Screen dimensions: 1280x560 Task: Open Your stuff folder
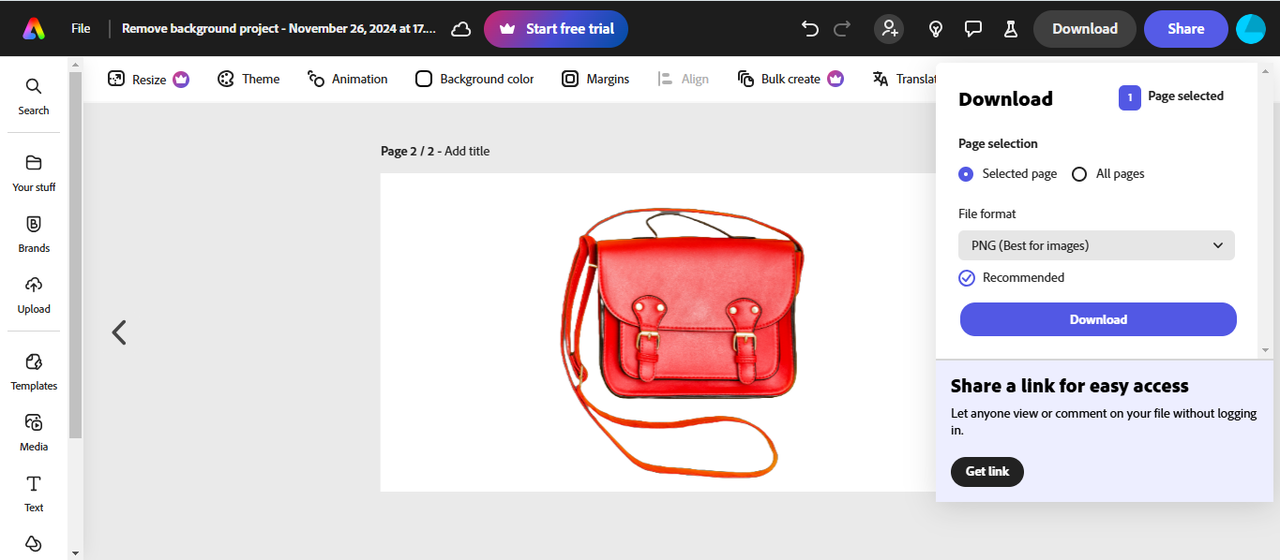coord(34,173)
